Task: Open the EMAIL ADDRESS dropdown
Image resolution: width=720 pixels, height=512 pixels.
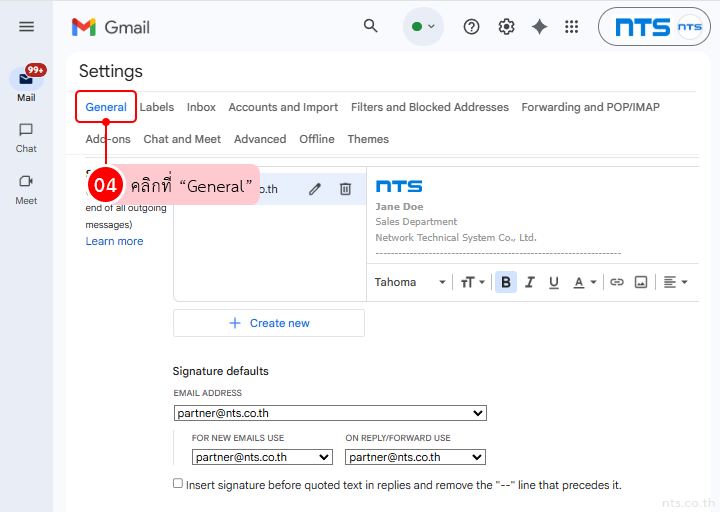Action: click(x=330, y=413)
